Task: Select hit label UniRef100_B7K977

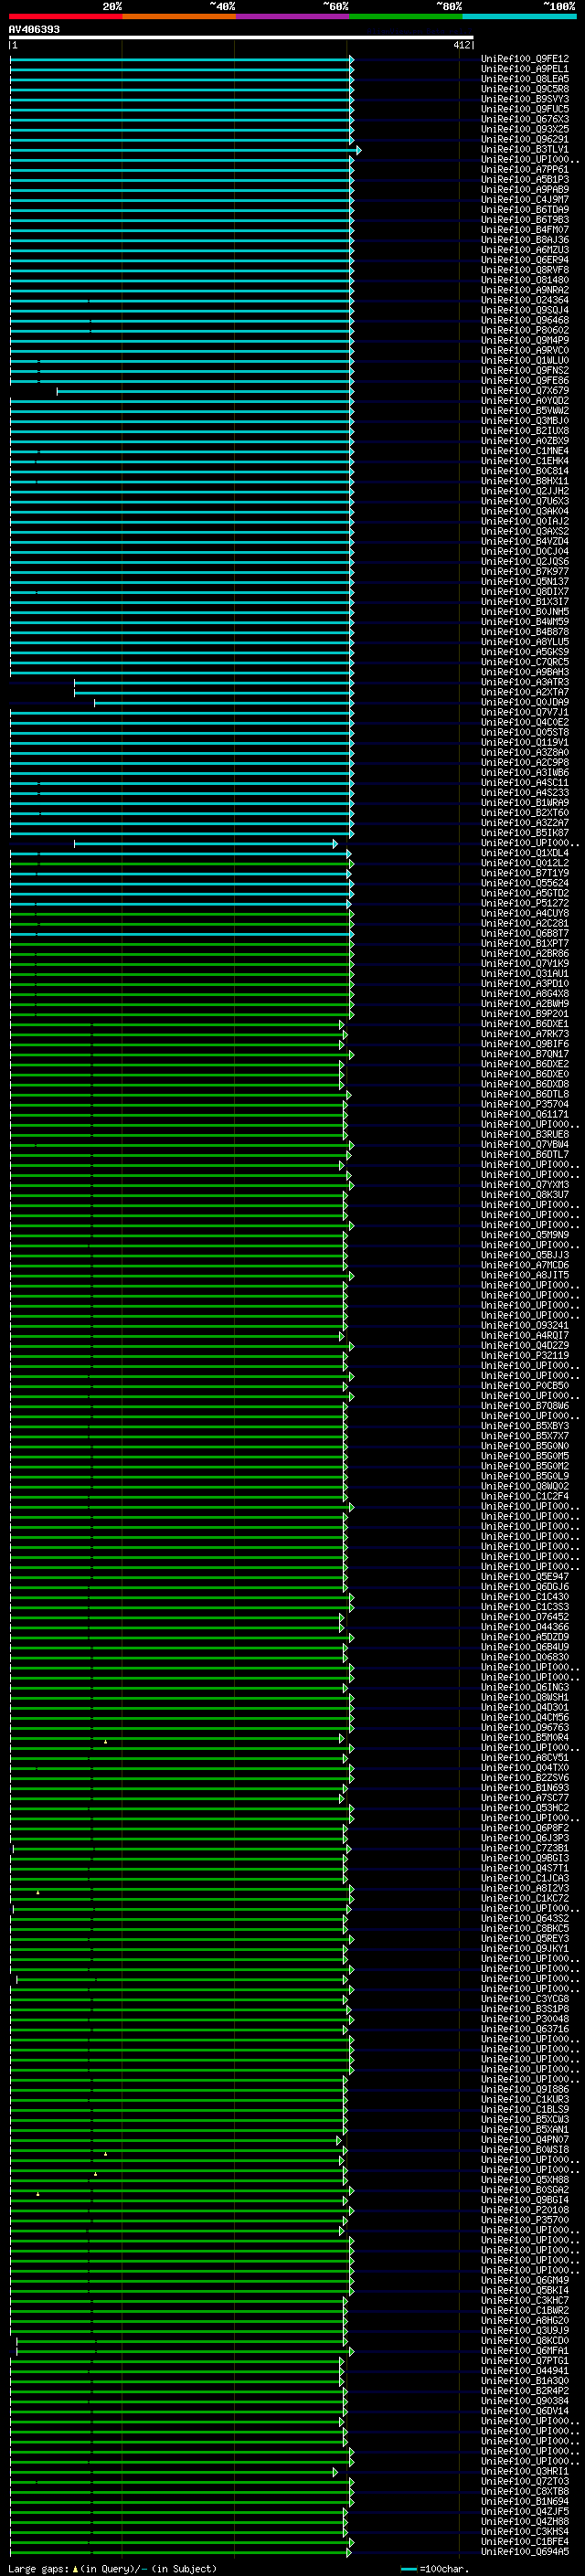Action: tap(525, 572)
